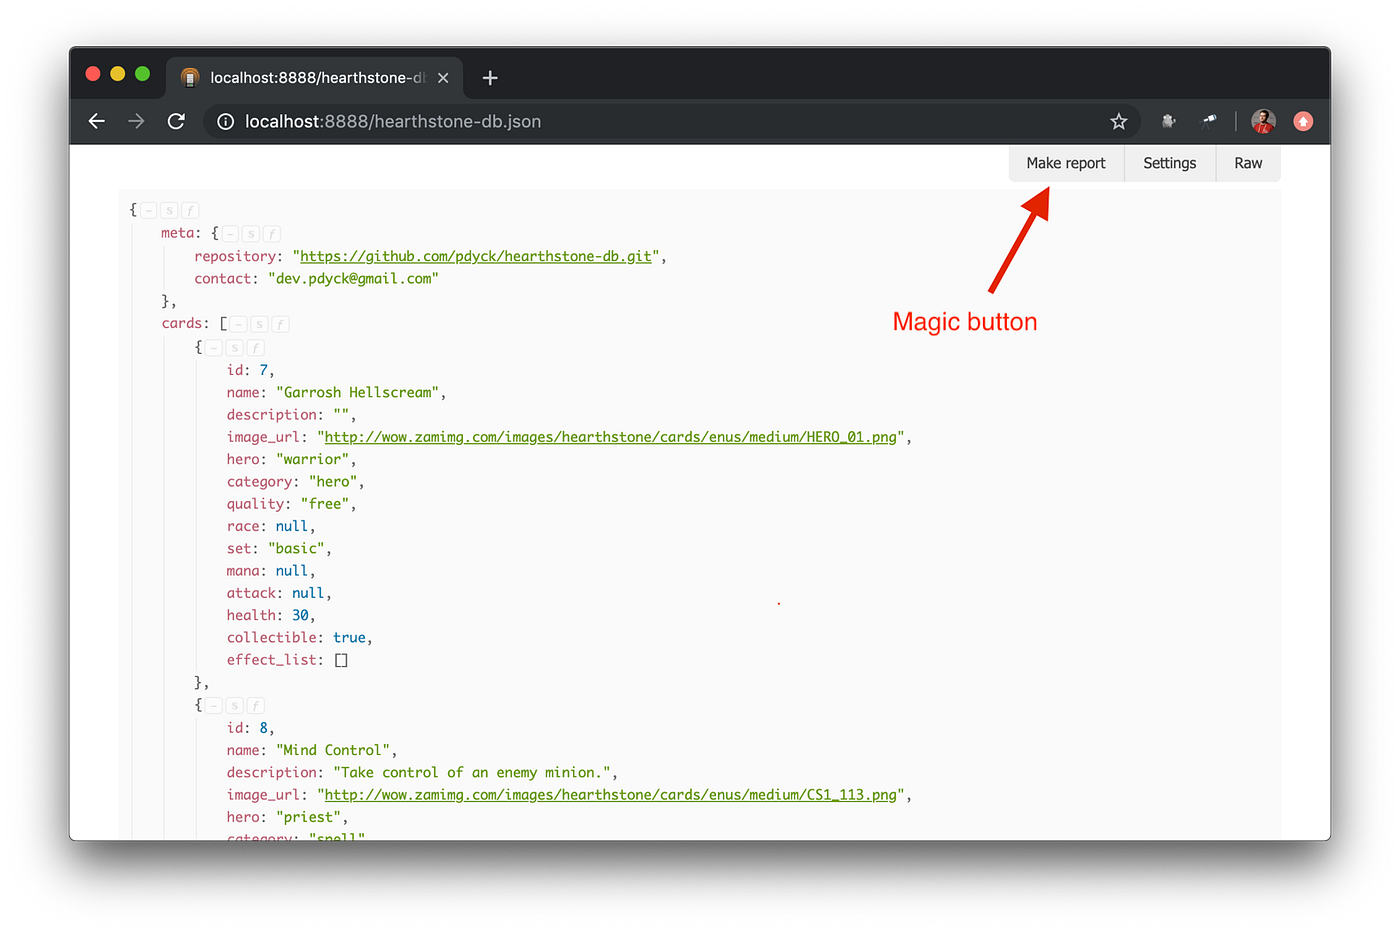
Task: Click the id value 8
Action: (264, 728)
